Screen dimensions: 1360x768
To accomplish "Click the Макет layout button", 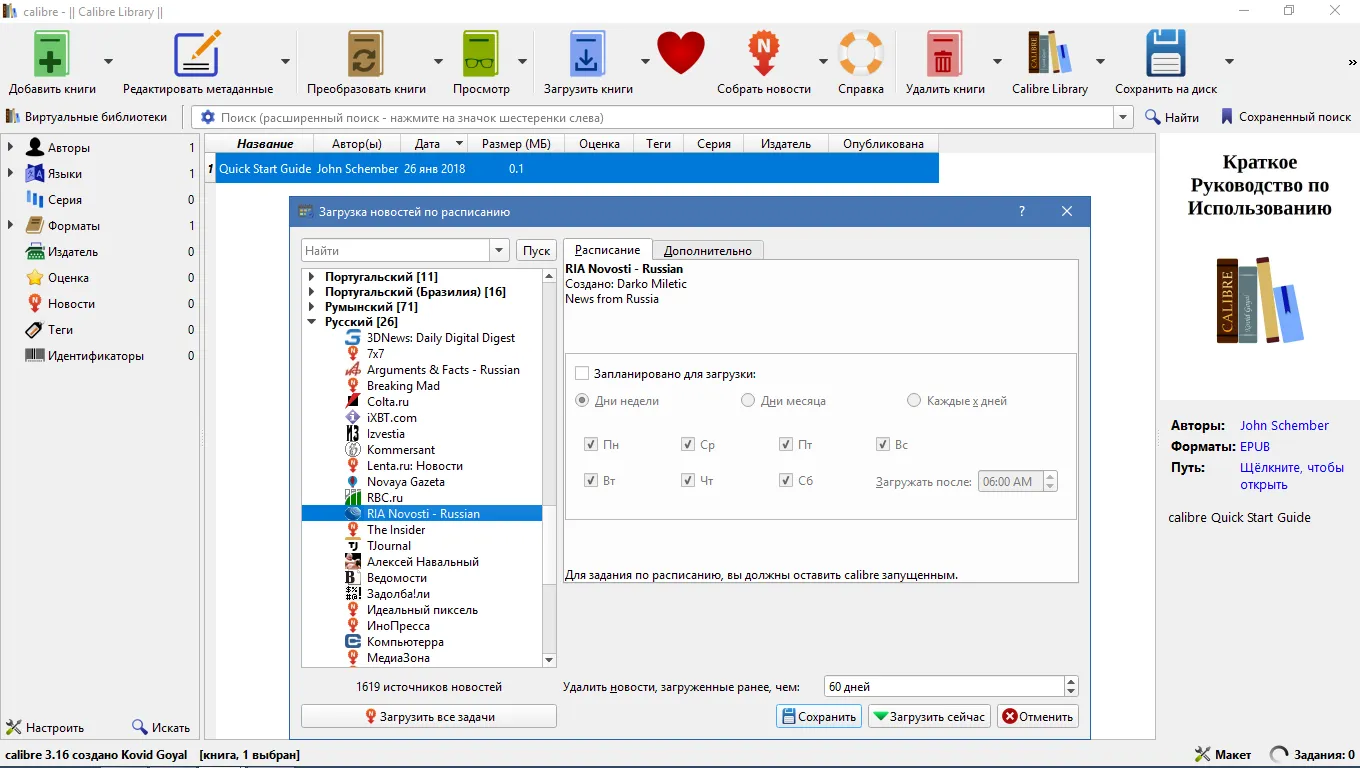I will click(x=1223, y=755).
